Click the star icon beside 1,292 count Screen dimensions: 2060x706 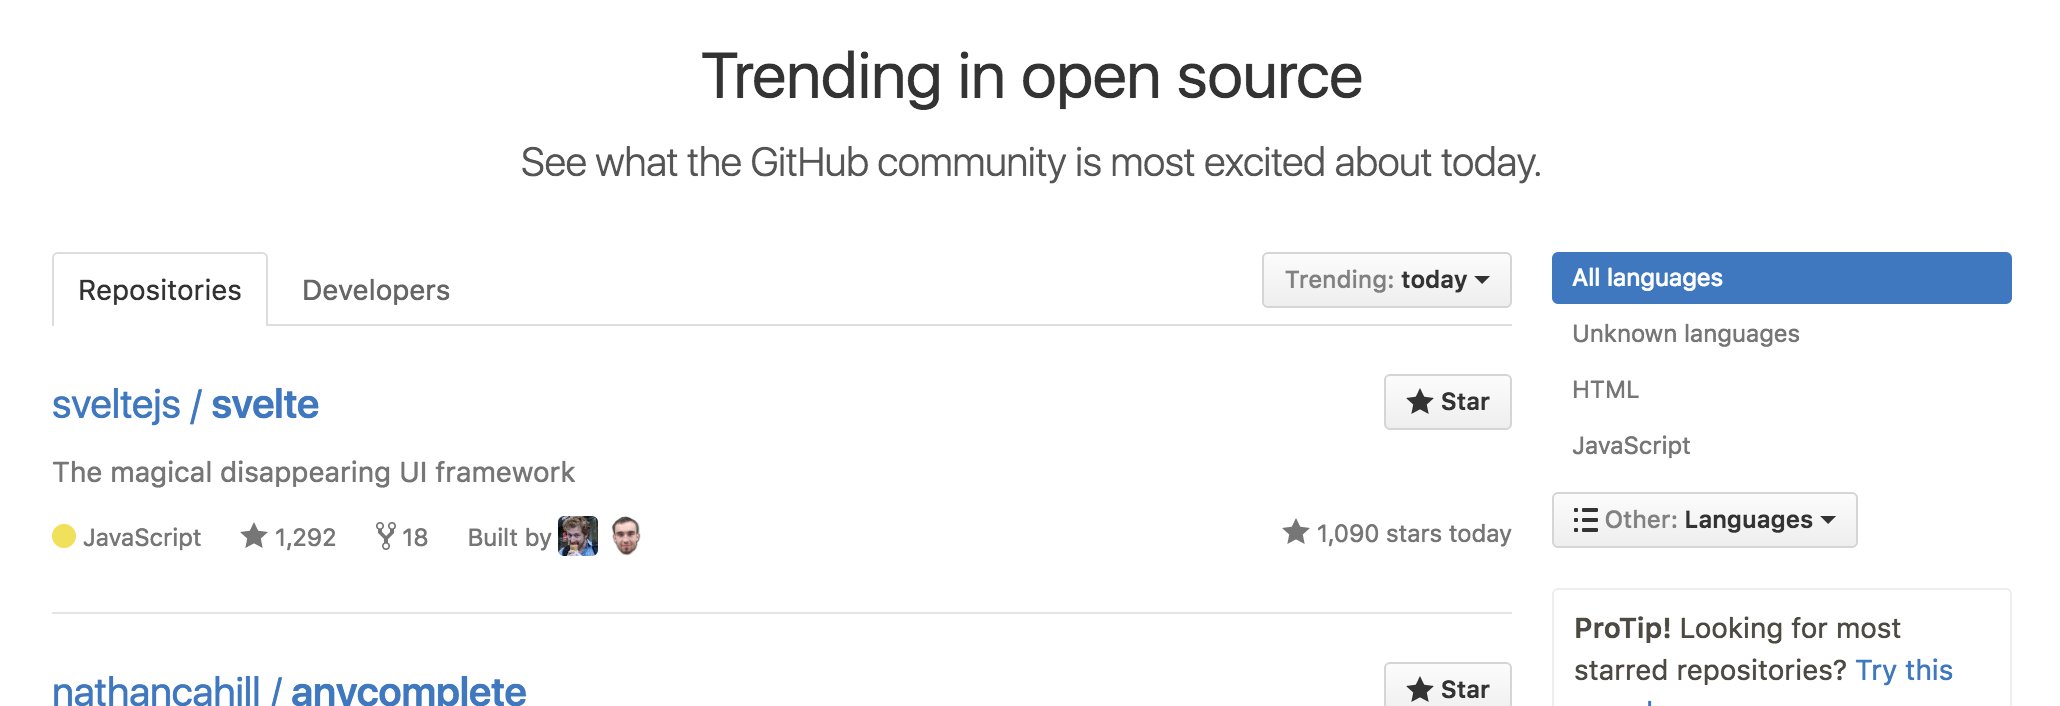[254, 536]
